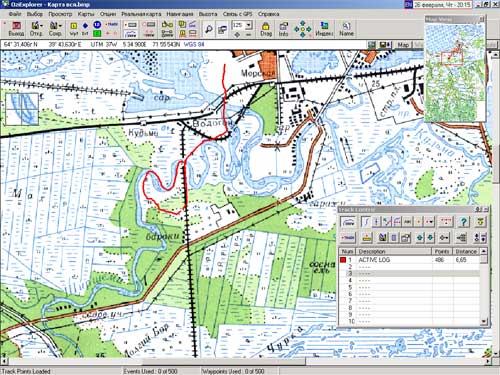Click the magnifying glass zoom tool
Viewport: 500px width, 375px height.
(x=209, y=29)
